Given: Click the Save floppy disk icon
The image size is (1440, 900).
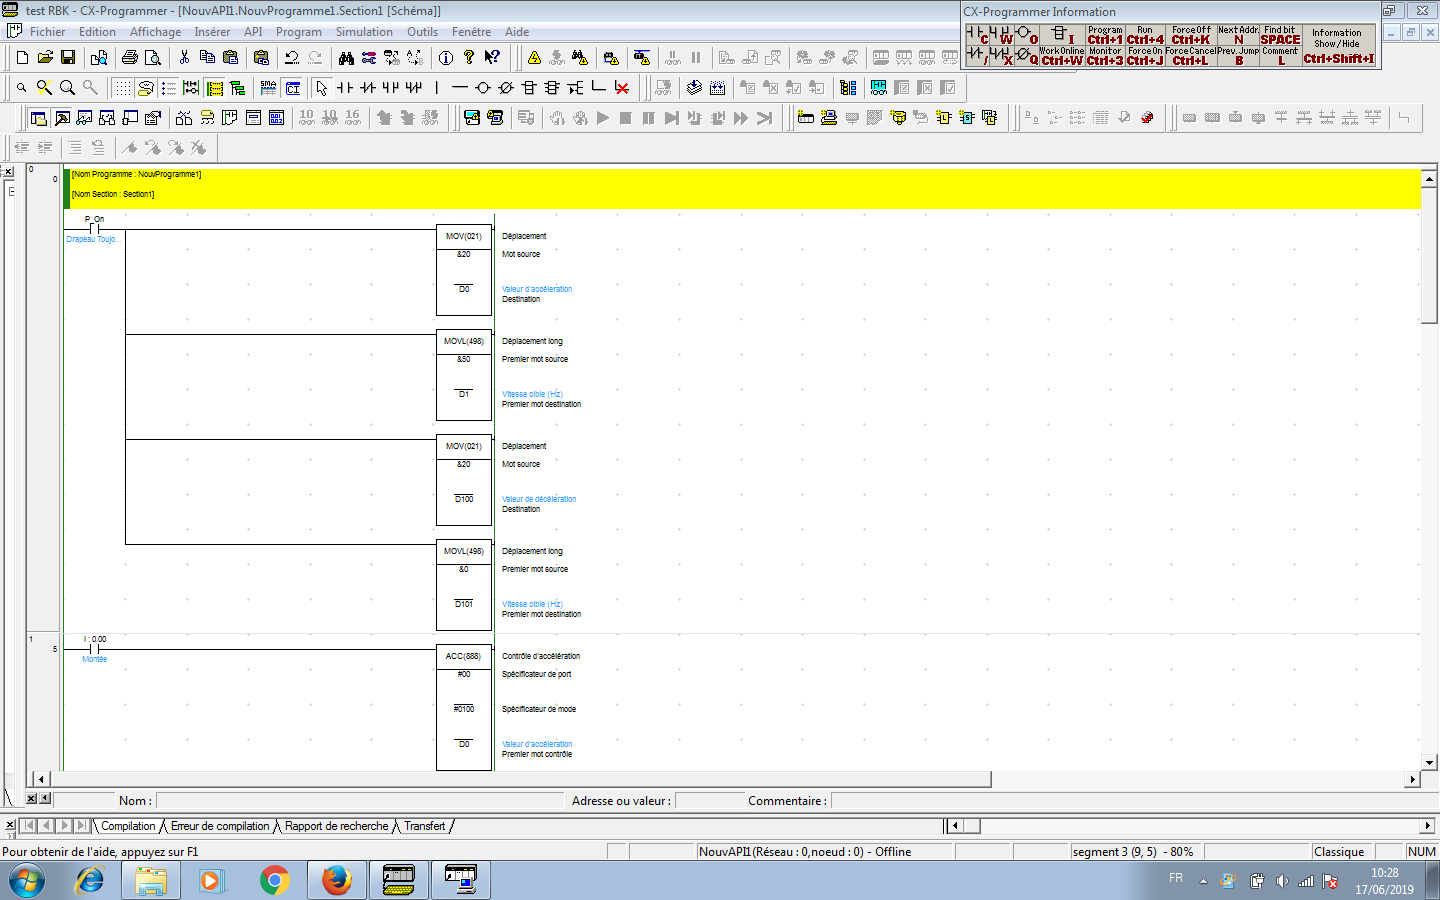Looking at the screenshot, I should [x=68, y=58].
